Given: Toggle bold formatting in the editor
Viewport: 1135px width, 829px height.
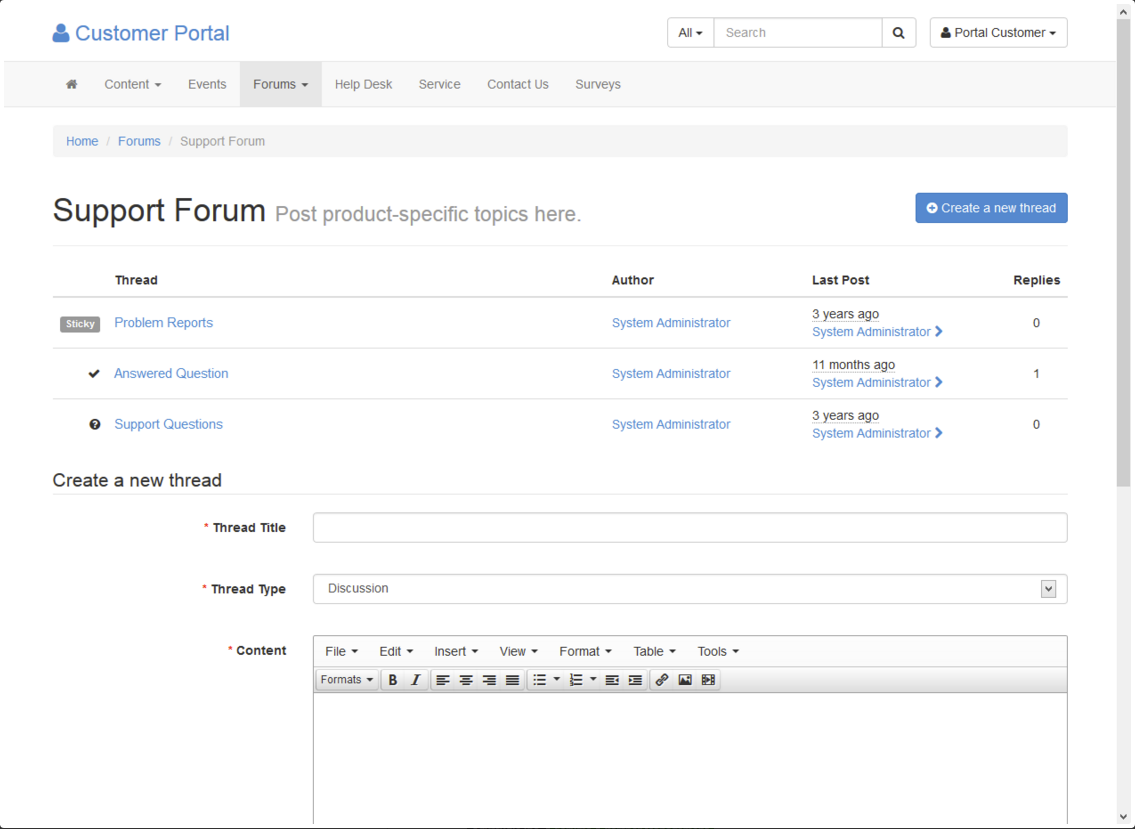Looking at the screenshot, I should click(x=393, y=680).
